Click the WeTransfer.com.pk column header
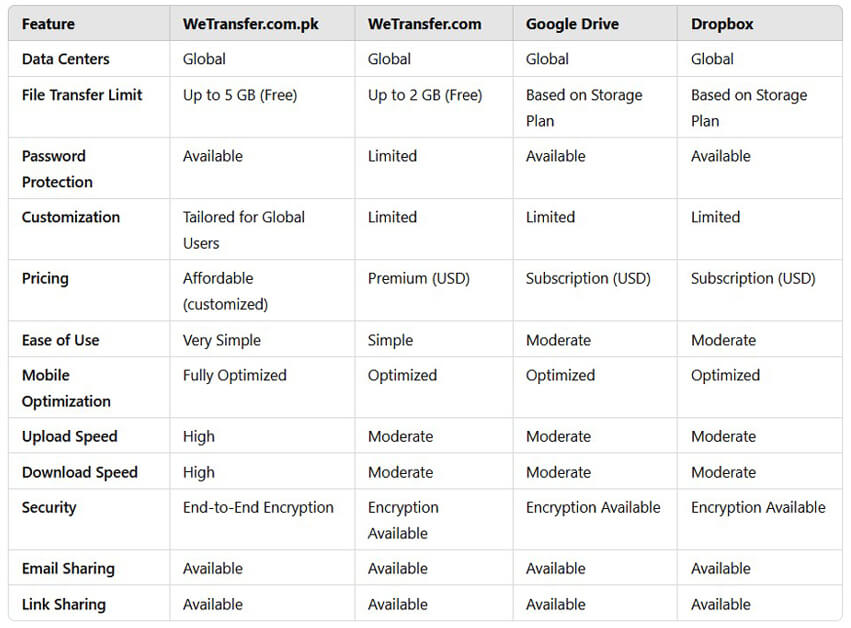The width and height of the screenshot is (851, 628). coord(250,24)
